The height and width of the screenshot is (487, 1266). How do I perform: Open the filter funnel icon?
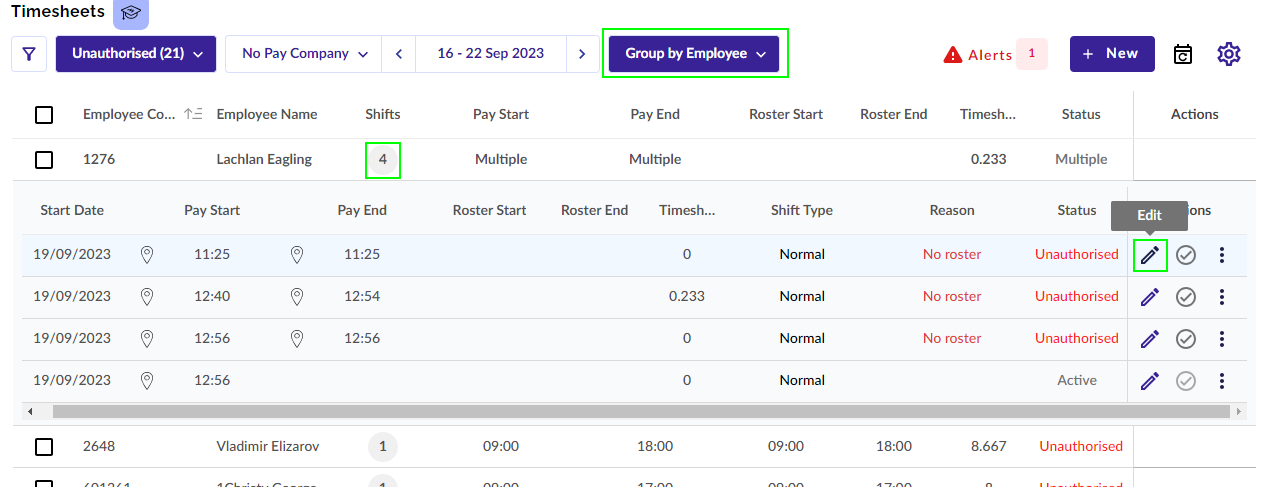(28, 54)
